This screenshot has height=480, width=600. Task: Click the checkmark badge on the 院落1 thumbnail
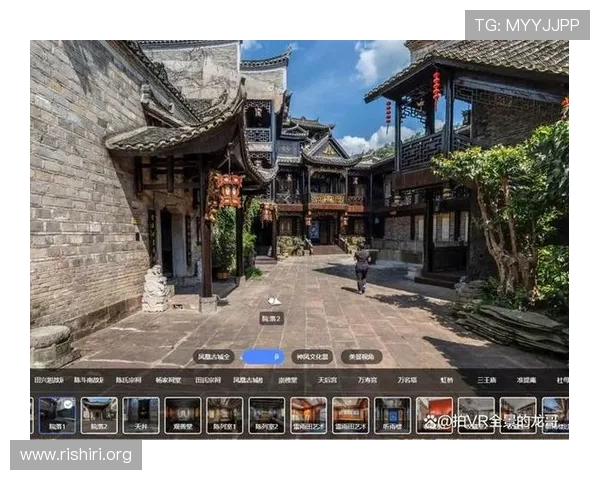coord(68,404)
